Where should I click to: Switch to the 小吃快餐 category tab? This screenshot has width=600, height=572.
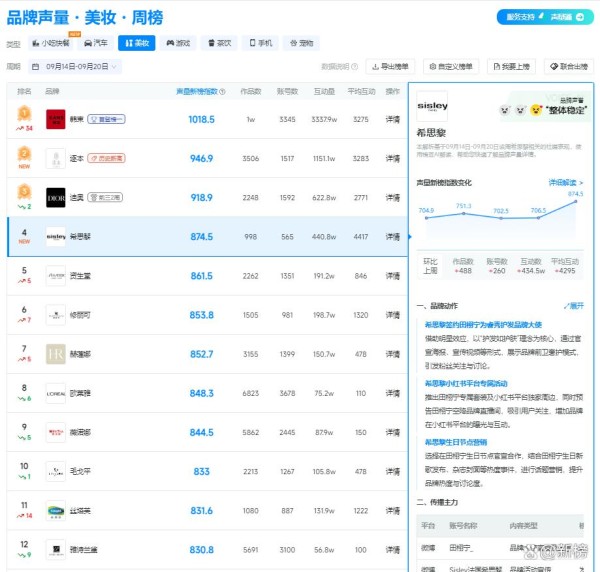pos(51,43)
